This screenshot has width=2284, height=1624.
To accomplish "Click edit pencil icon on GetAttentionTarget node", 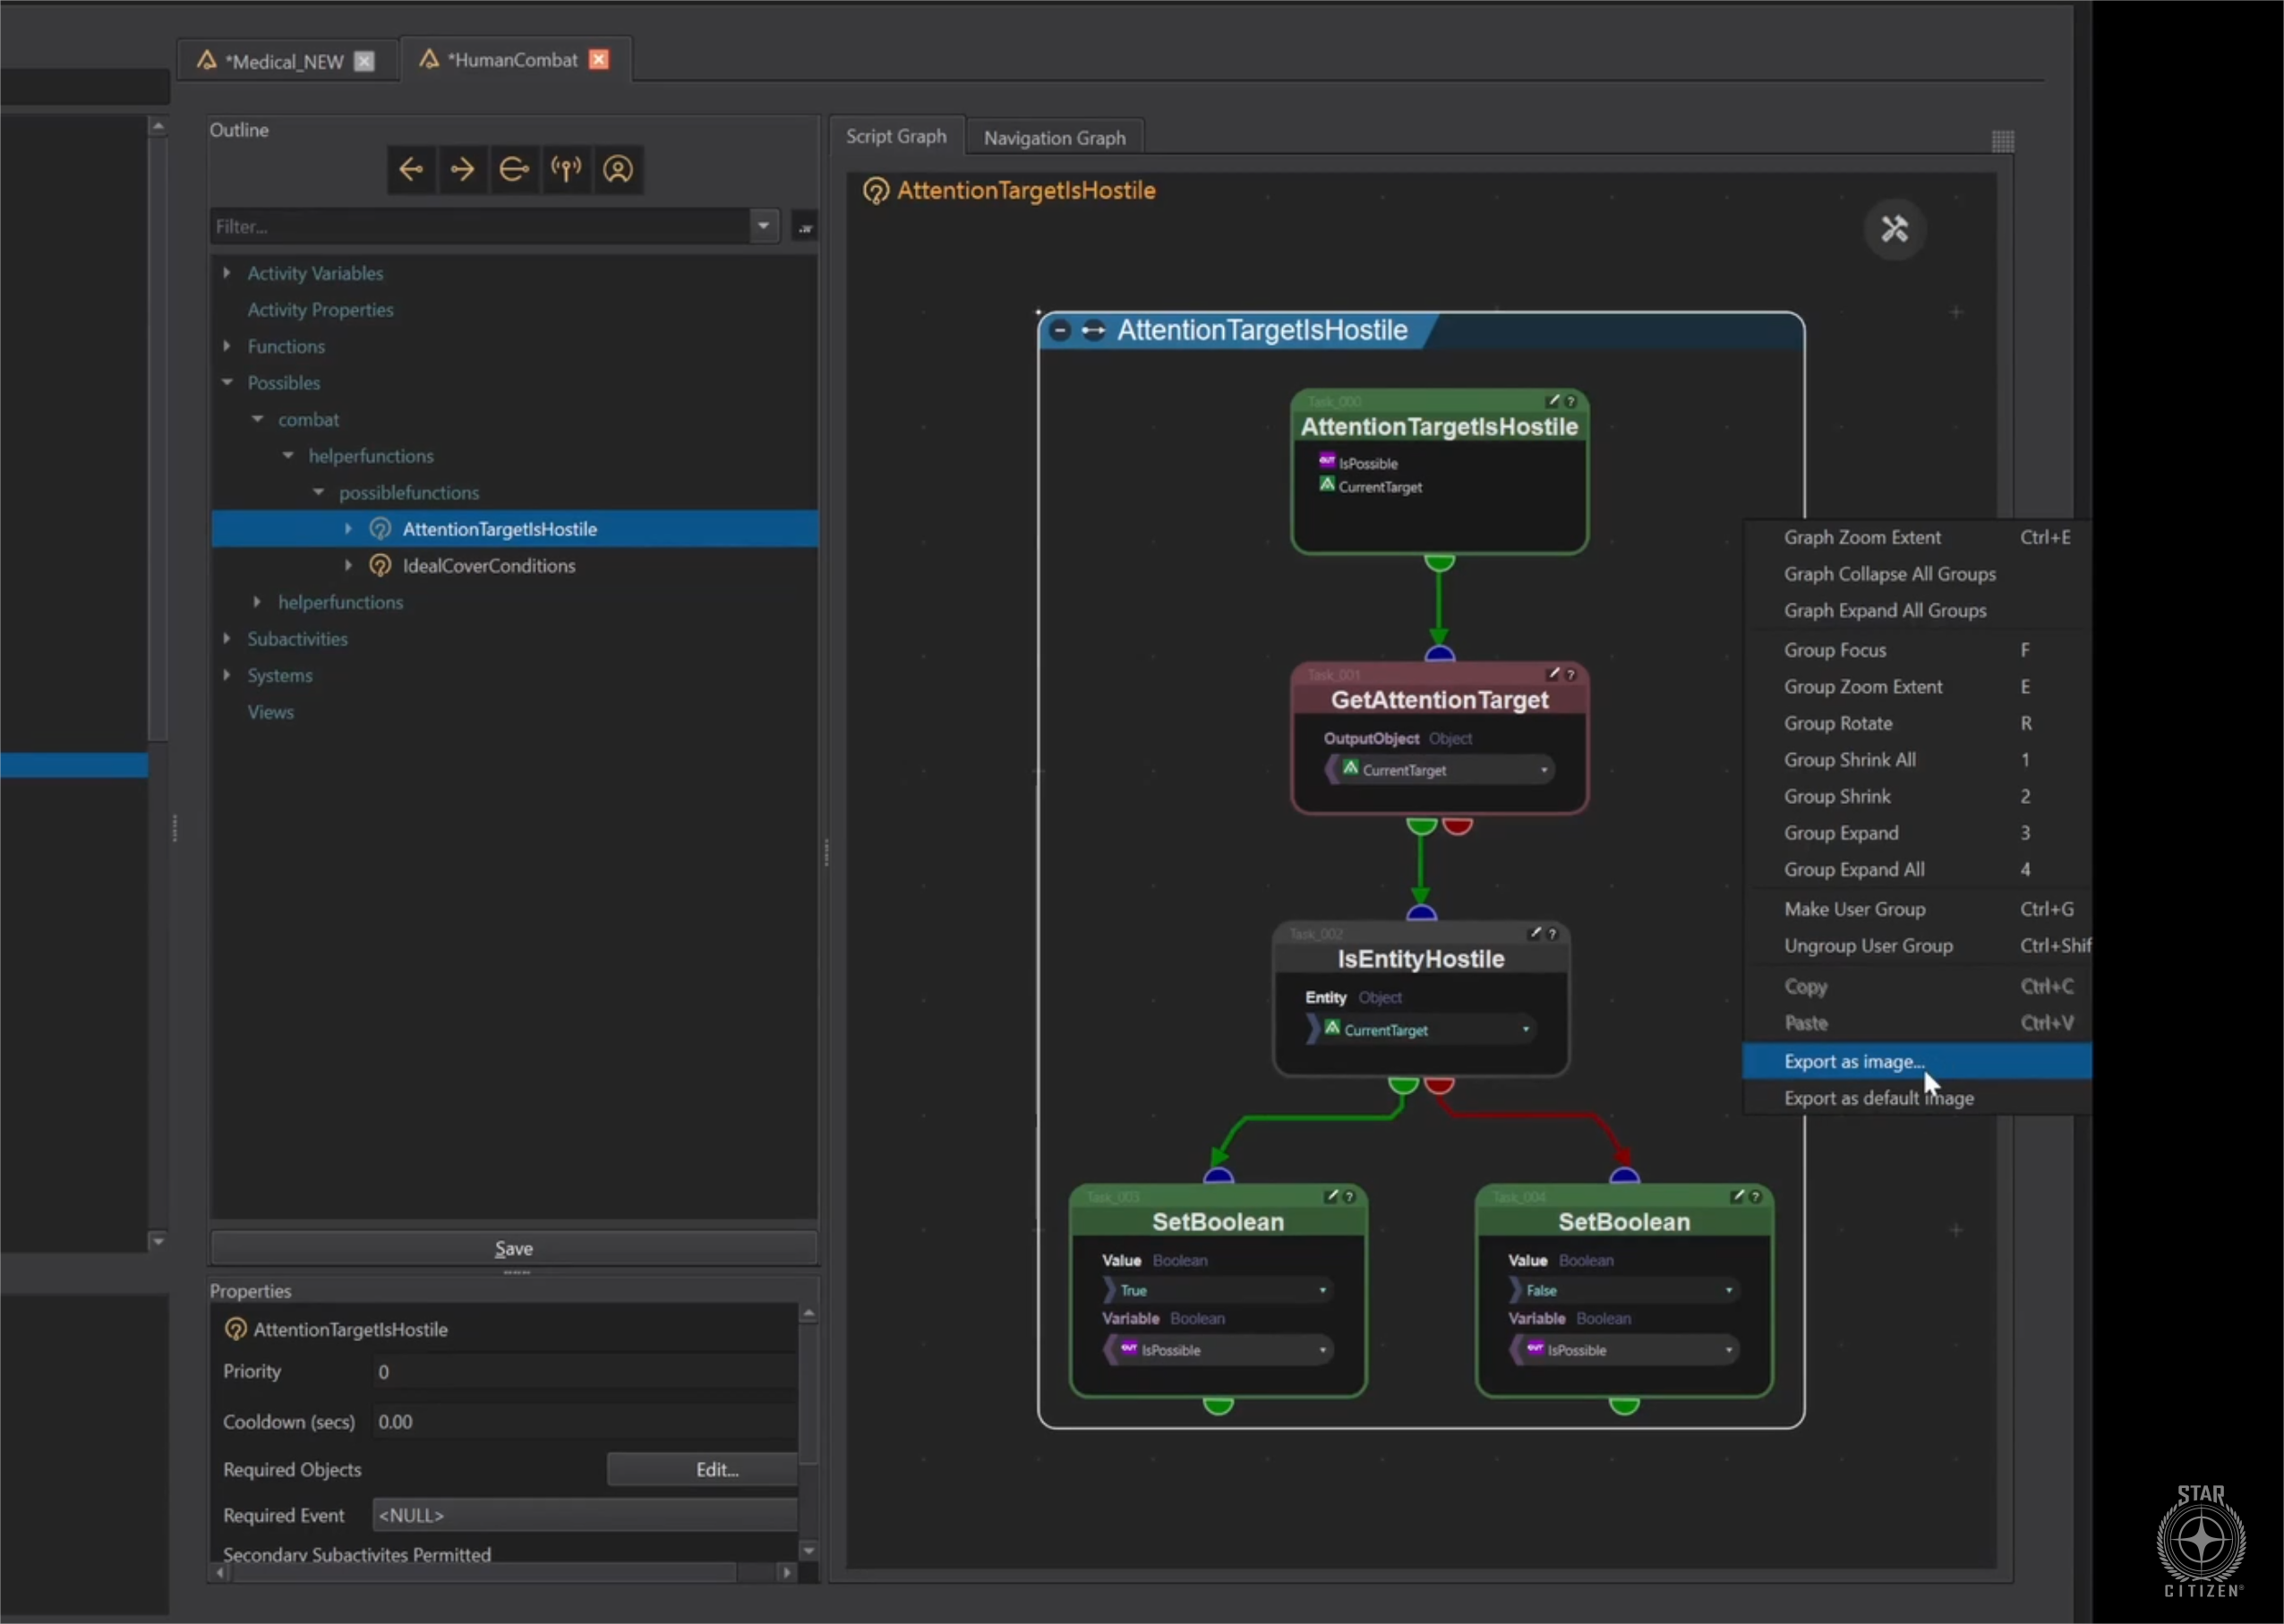I will point(1553,674).
